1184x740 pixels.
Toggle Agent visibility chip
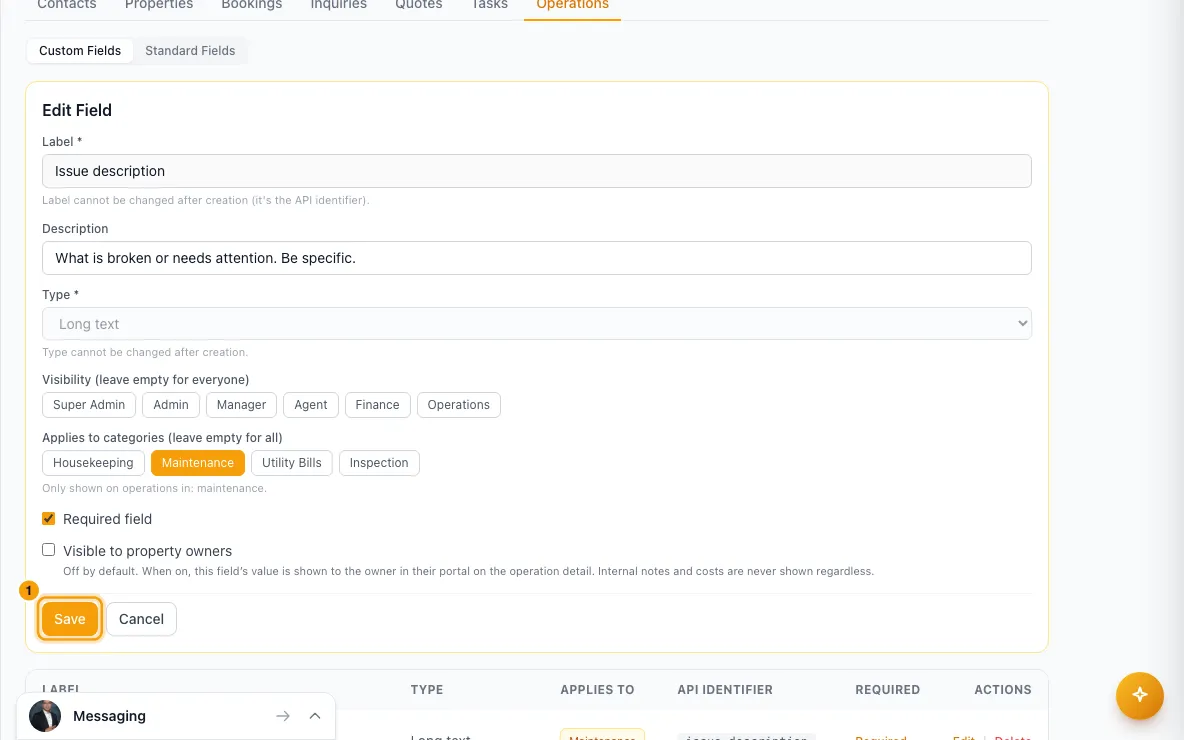tap(310, 405)
